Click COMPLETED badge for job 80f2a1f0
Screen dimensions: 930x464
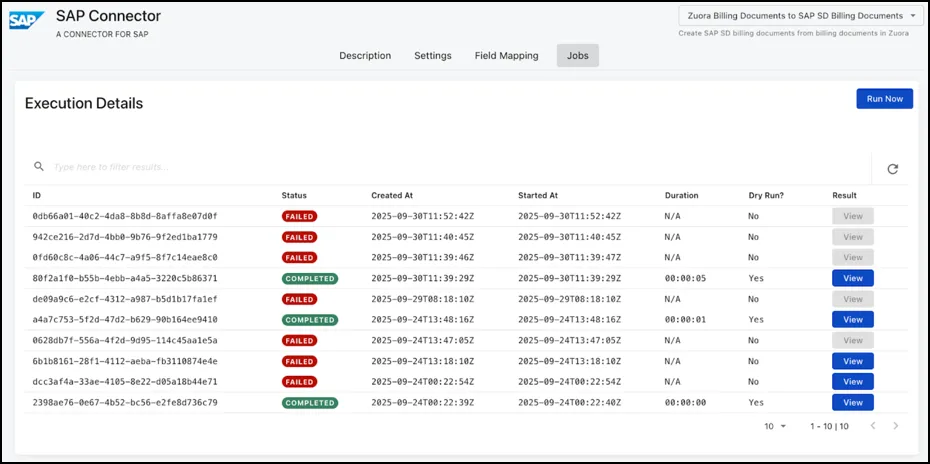(310, 278)
